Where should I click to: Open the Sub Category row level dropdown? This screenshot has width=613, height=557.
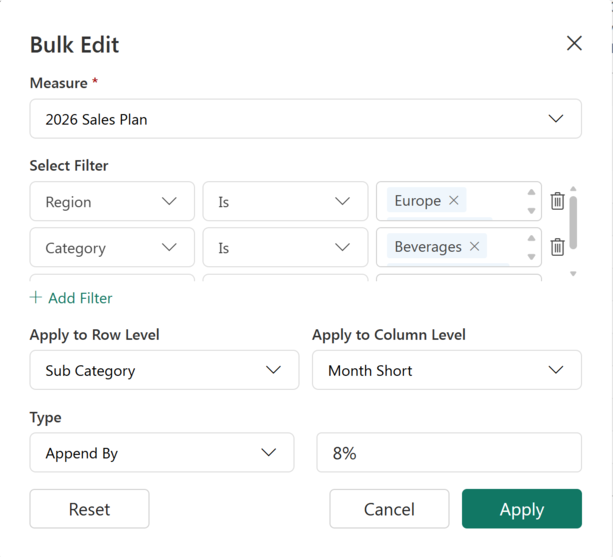[x=165, y=370]
